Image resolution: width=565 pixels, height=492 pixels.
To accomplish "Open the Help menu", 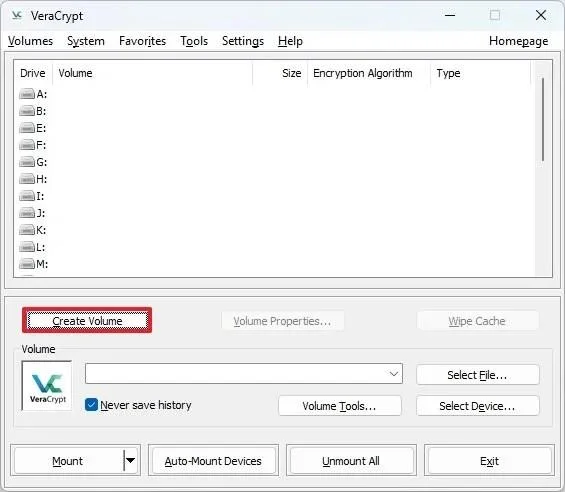I will point(290,41).
